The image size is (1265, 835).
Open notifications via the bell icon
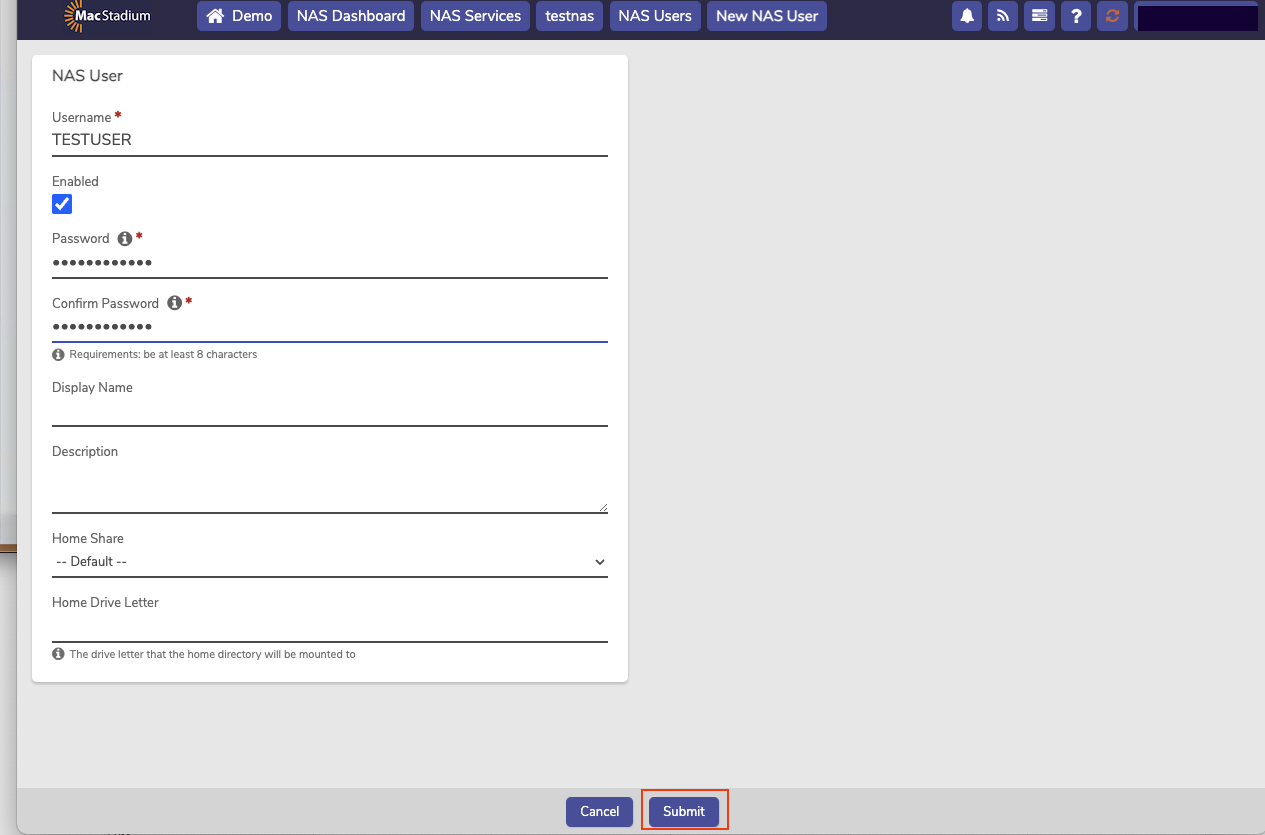point(966,16)
